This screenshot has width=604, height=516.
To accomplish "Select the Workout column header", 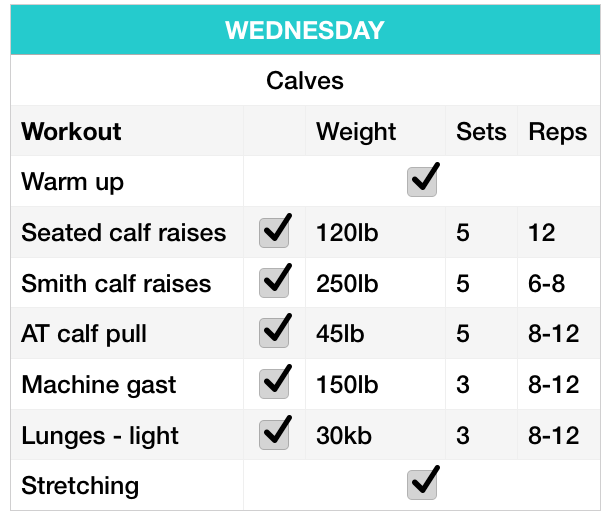I will 71,132.
